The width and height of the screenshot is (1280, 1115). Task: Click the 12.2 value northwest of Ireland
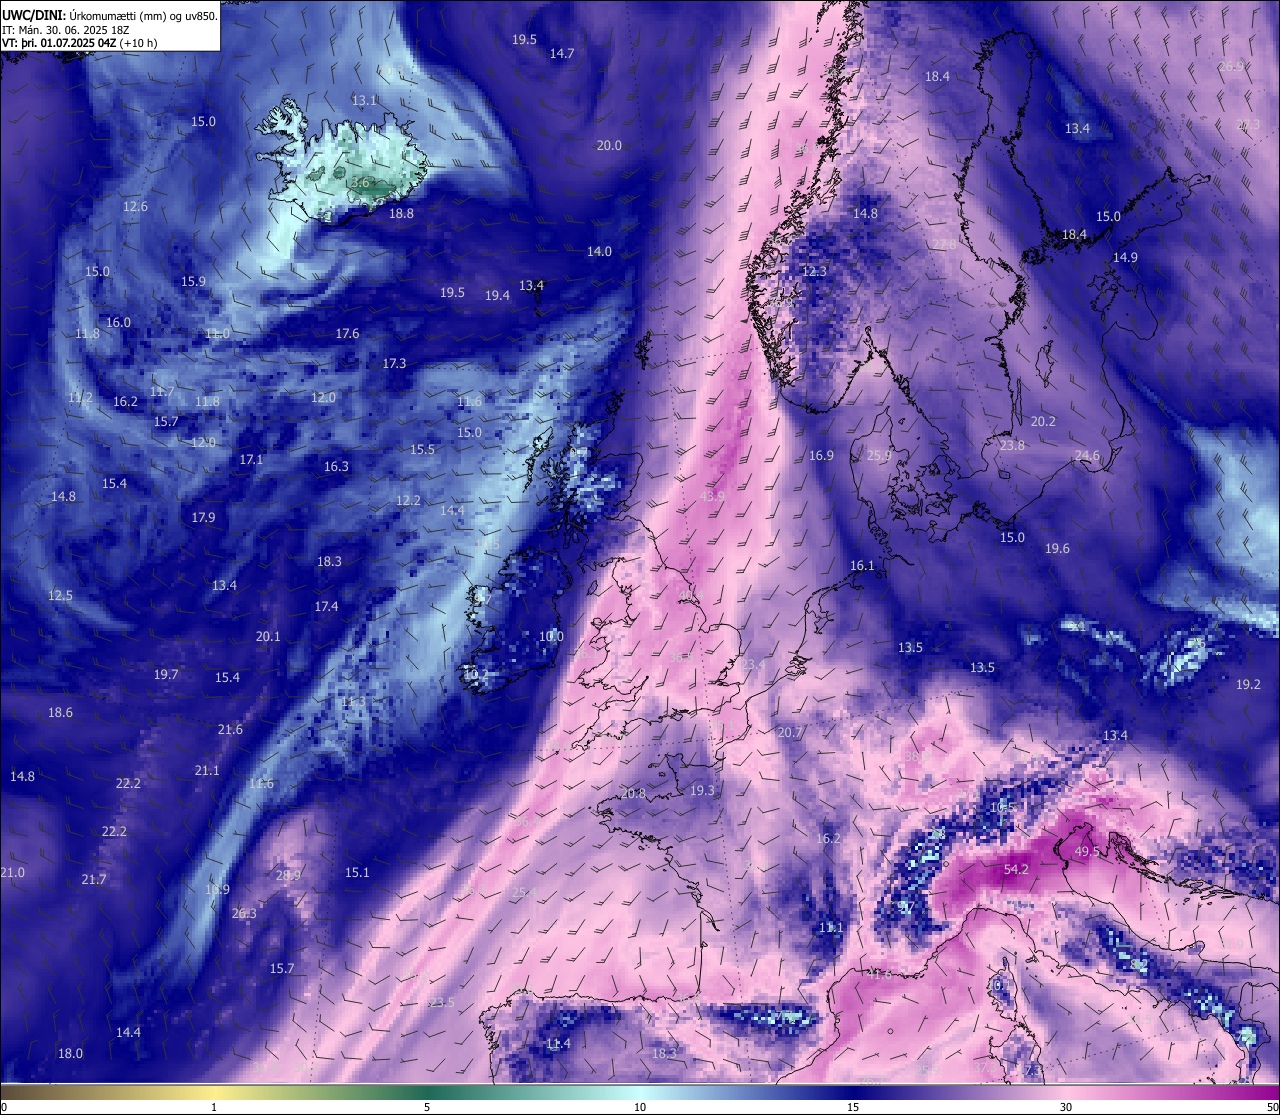pos(408,500)
